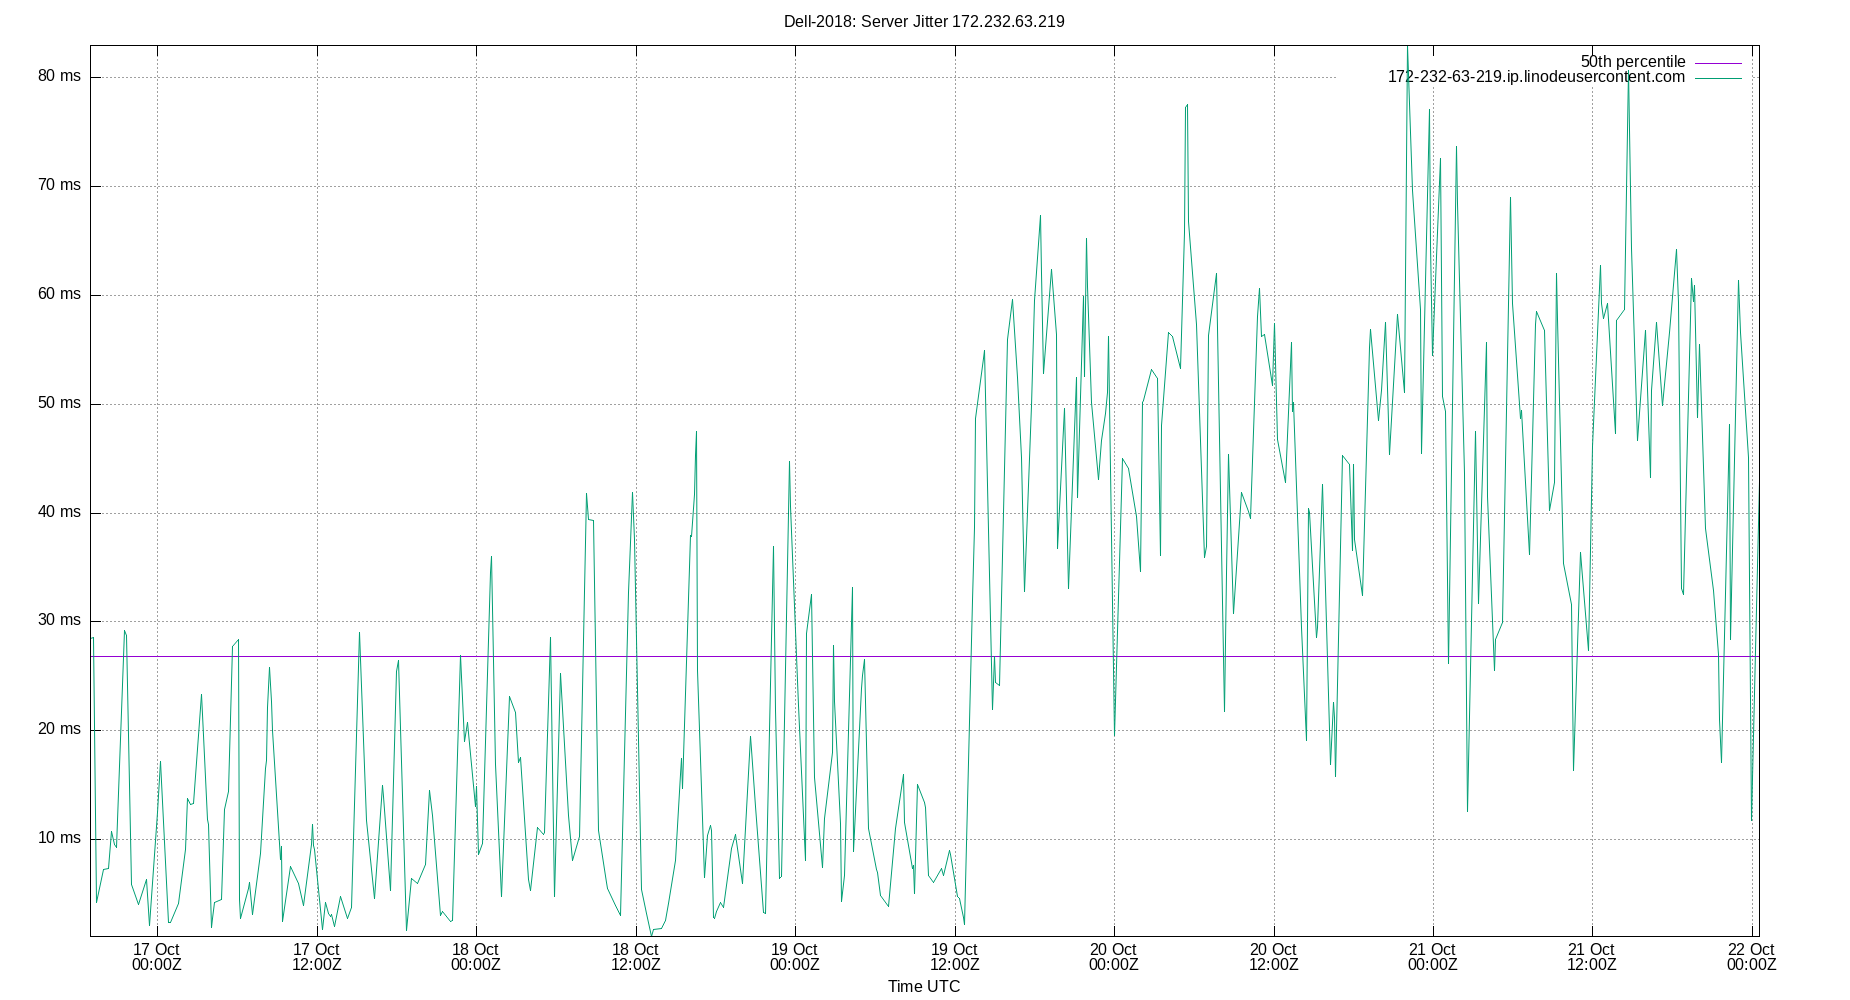The image size is (1850, 1000).
Task: Select the "60 ms" y-axis label
Action: (60, 294)
